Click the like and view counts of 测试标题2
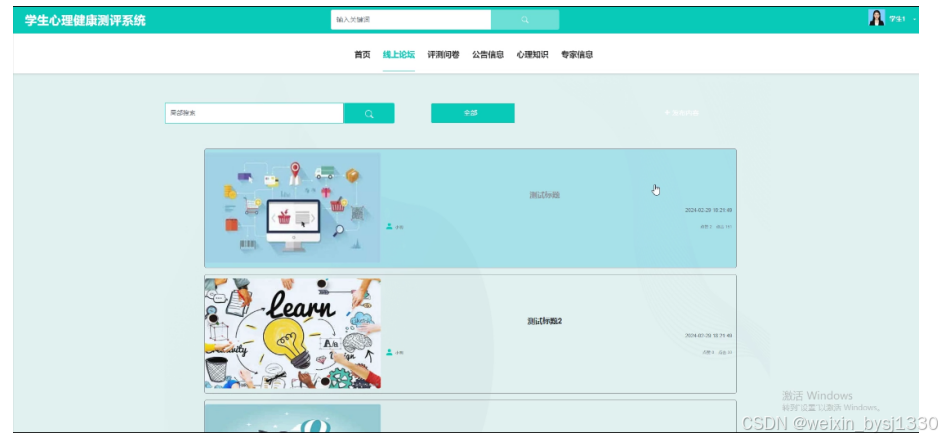This screenshot has width=942, height=439. [716, 353]
